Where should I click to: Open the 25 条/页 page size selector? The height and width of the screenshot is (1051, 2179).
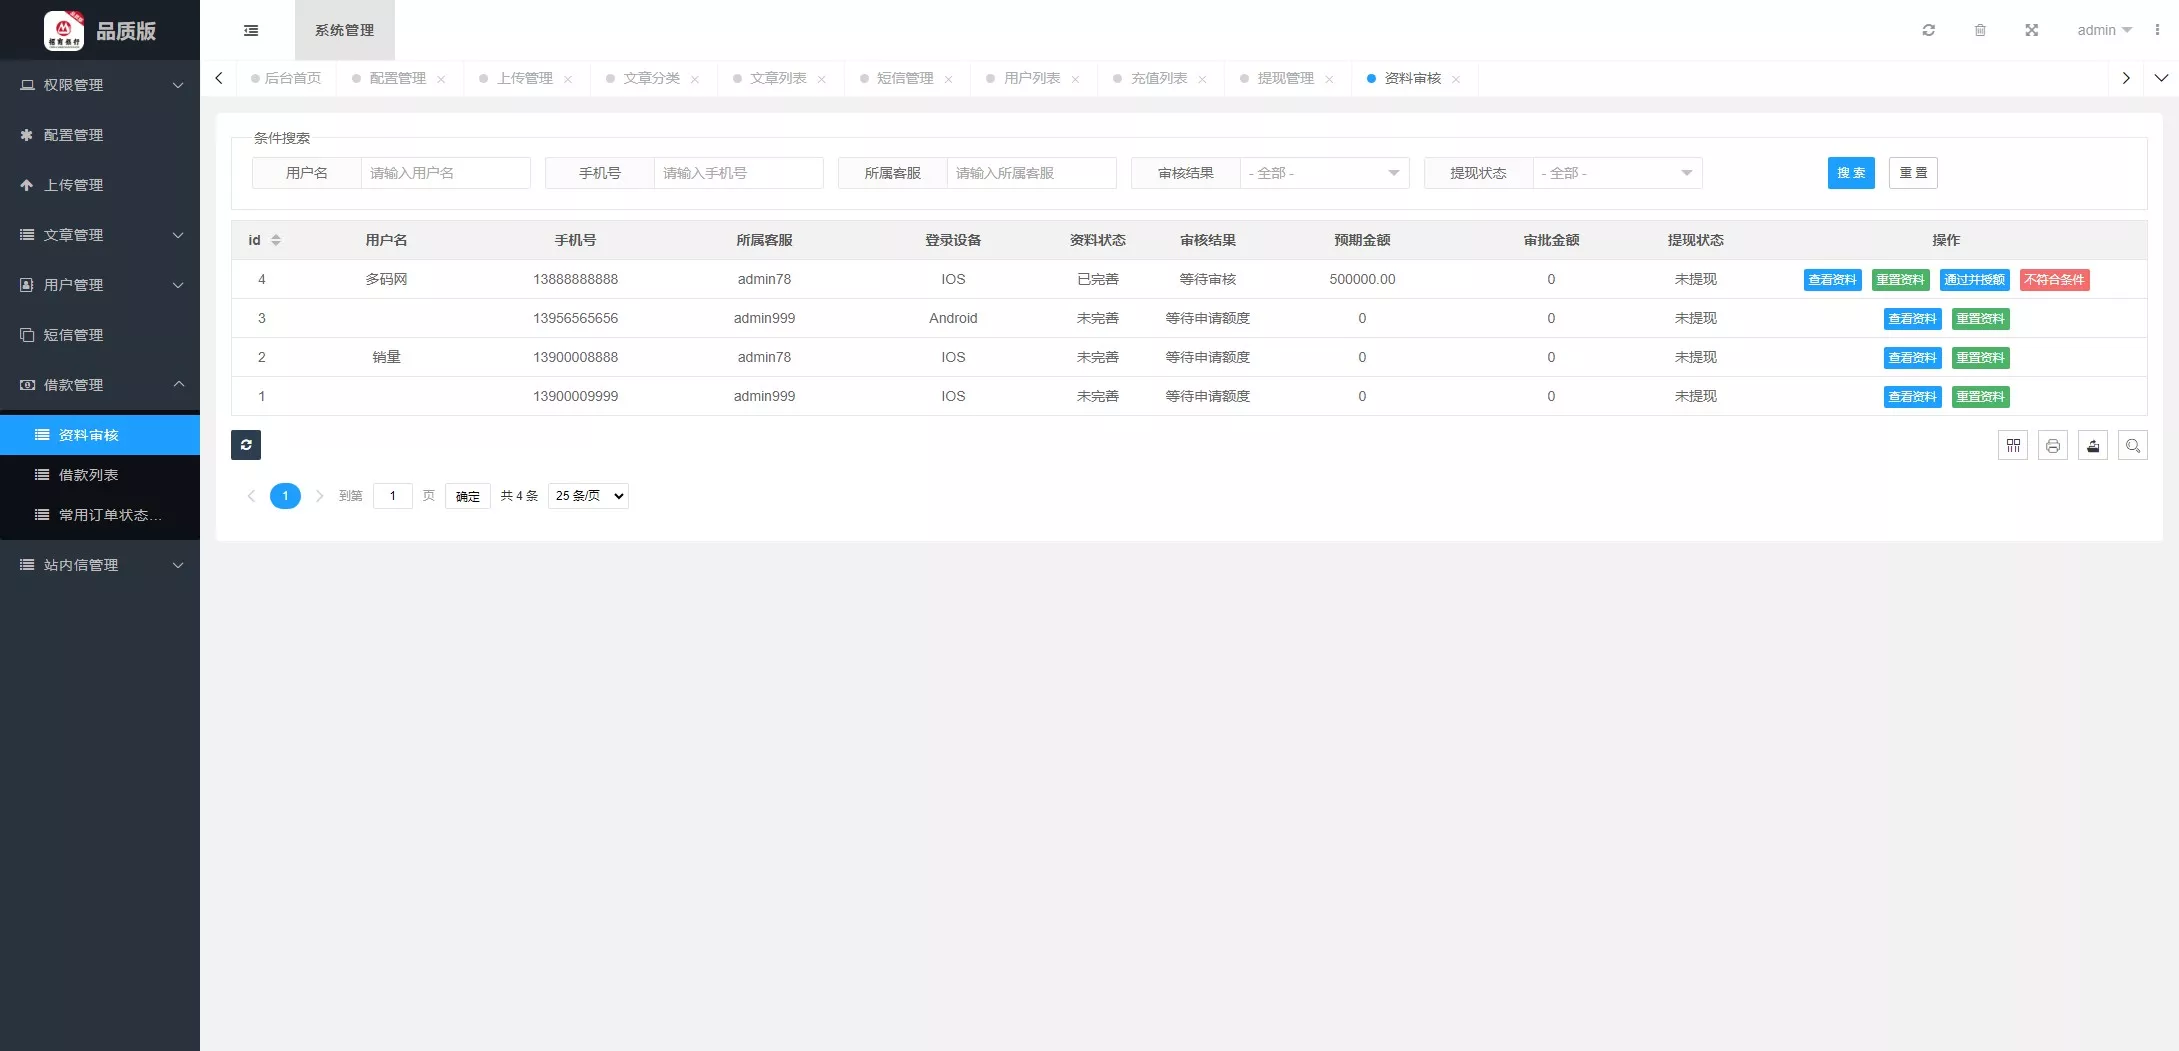point(588,496)
